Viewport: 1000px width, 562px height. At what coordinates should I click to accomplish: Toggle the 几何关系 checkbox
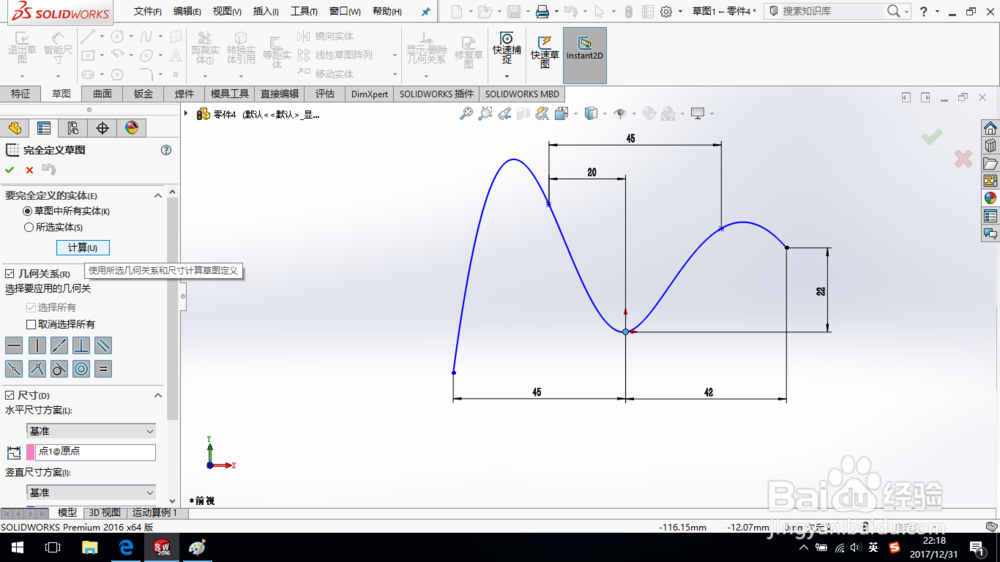pos(10,274)
